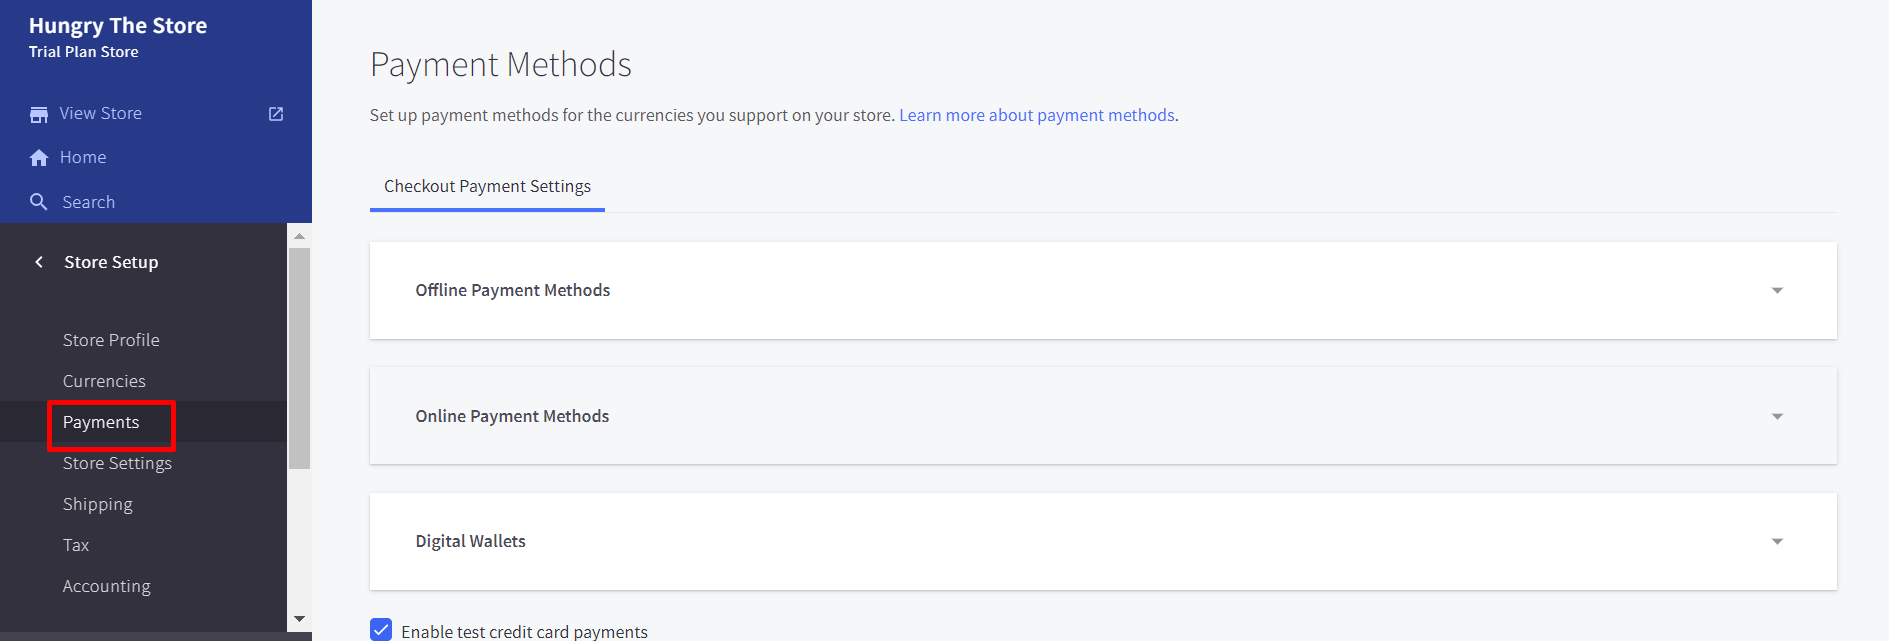The width and height of the screenshot is (1889, 641).
Task: Open the Accounting section
Action: click(x=106, y=586)
